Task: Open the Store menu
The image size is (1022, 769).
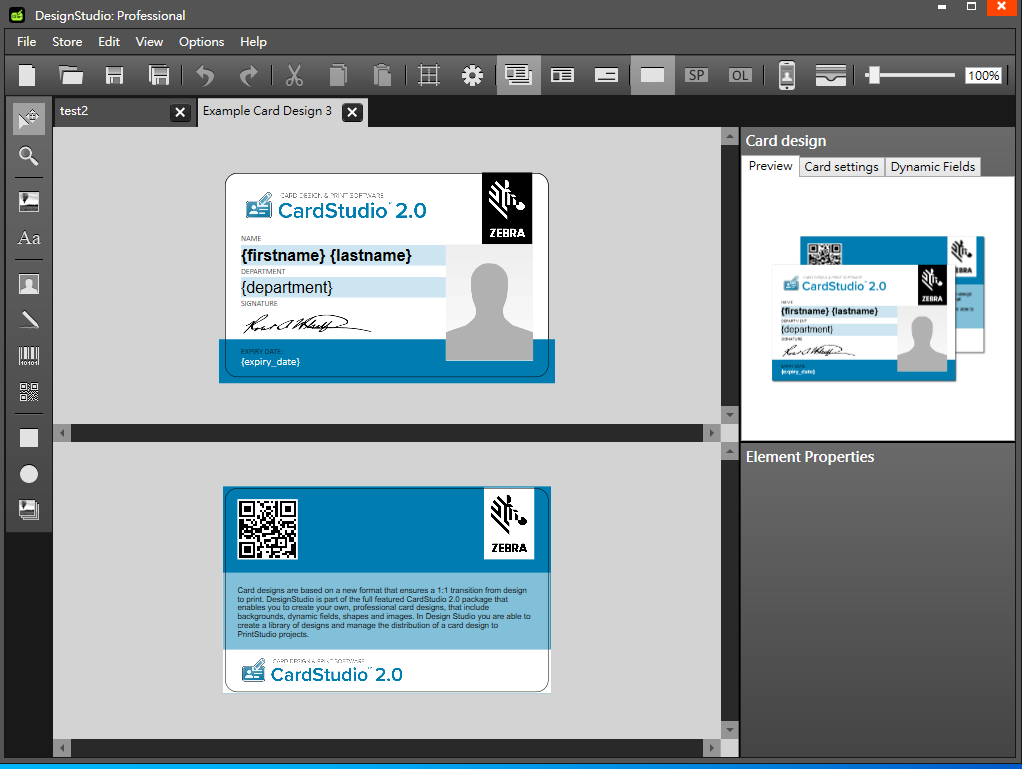Action: 67,42
